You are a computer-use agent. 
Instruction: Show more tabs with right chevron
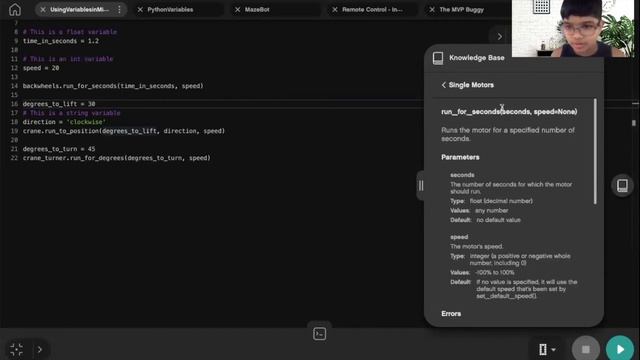pos(499,36)
